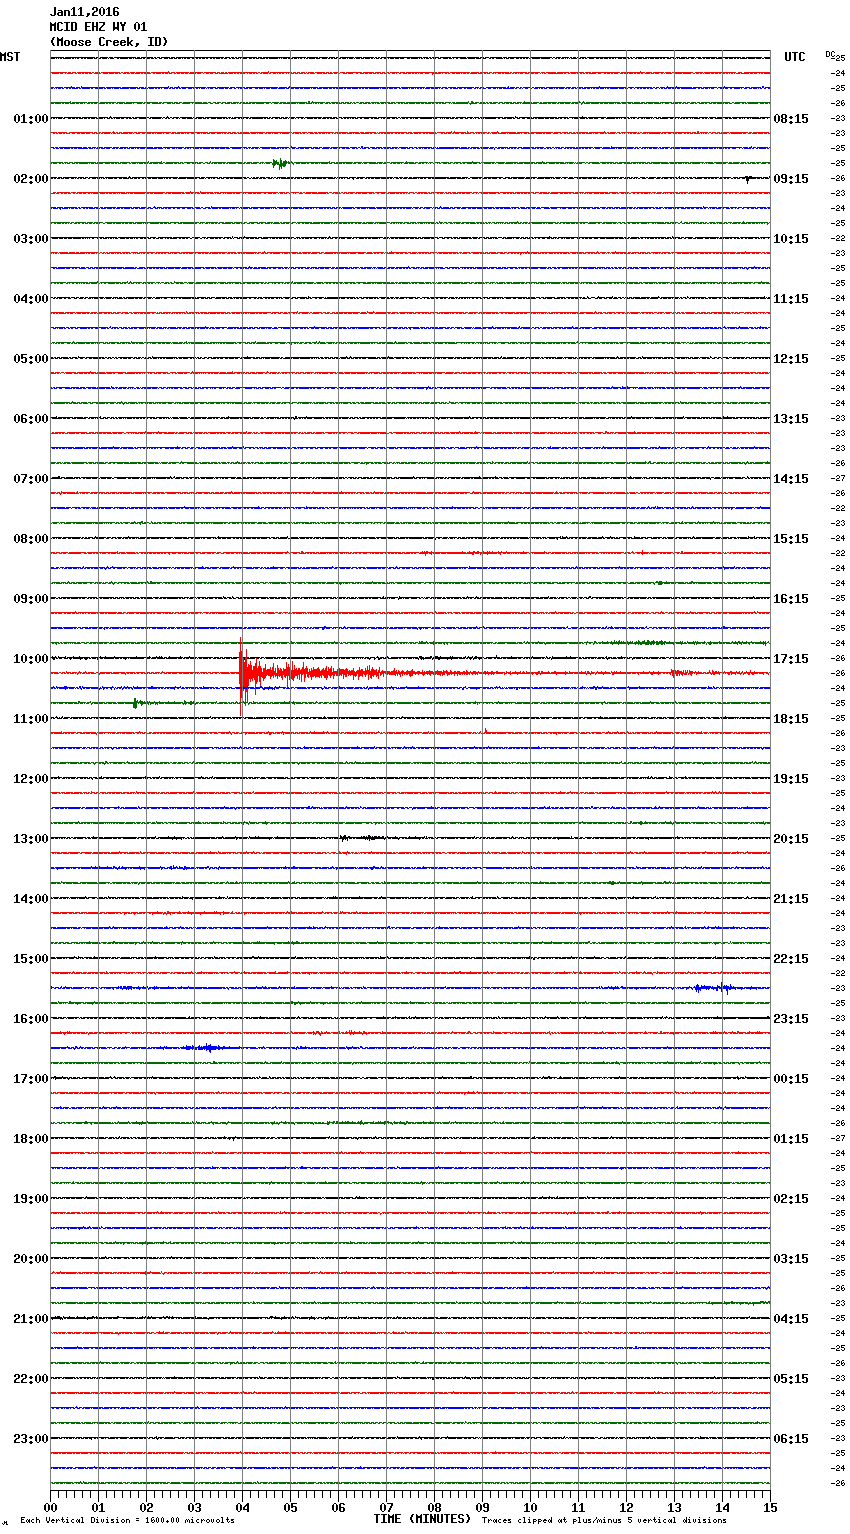Image resolution: width=850 pixels, height=1534 pixels.
Task: Select the 10:00 MST hour label
Action: [x=31, y=659]
